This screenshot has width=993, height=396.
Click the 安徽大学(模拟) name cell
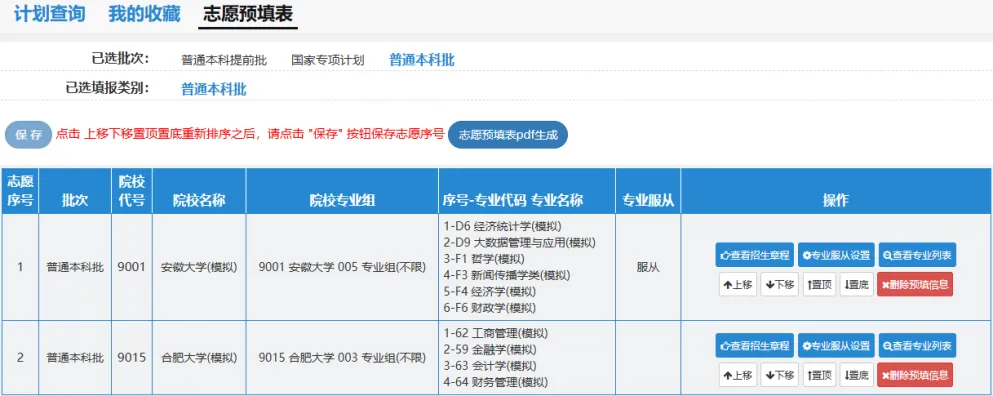click(x=199, y=267)
